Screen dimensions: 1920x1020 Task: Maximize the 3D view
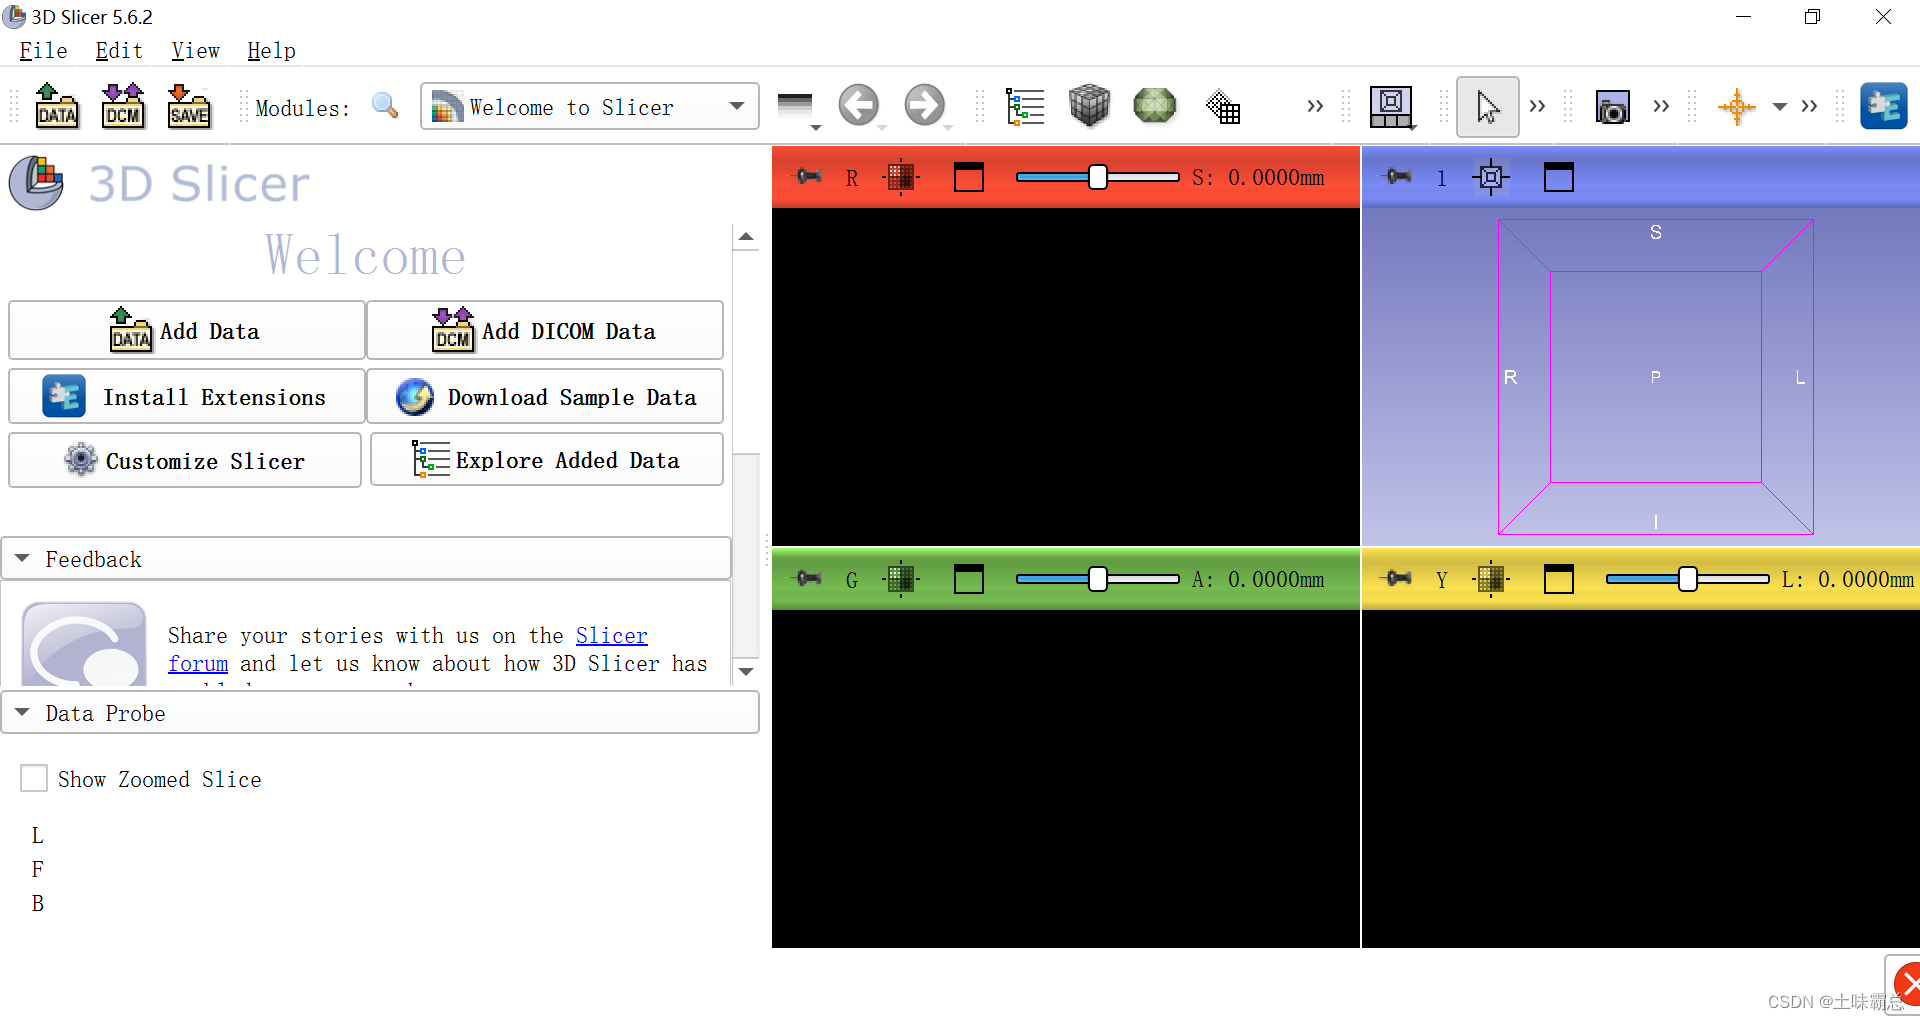1559,177
